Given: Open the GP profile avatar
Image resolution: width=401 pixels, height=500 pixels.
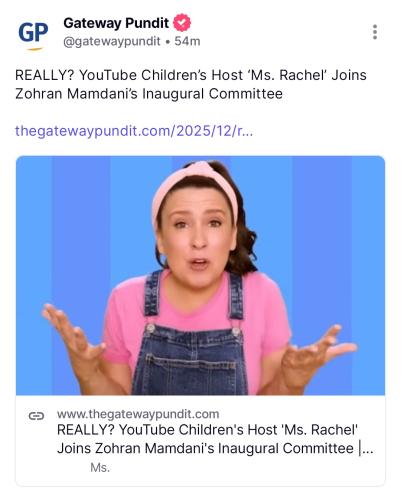Looking at the screenshot, I should point(33,35).
